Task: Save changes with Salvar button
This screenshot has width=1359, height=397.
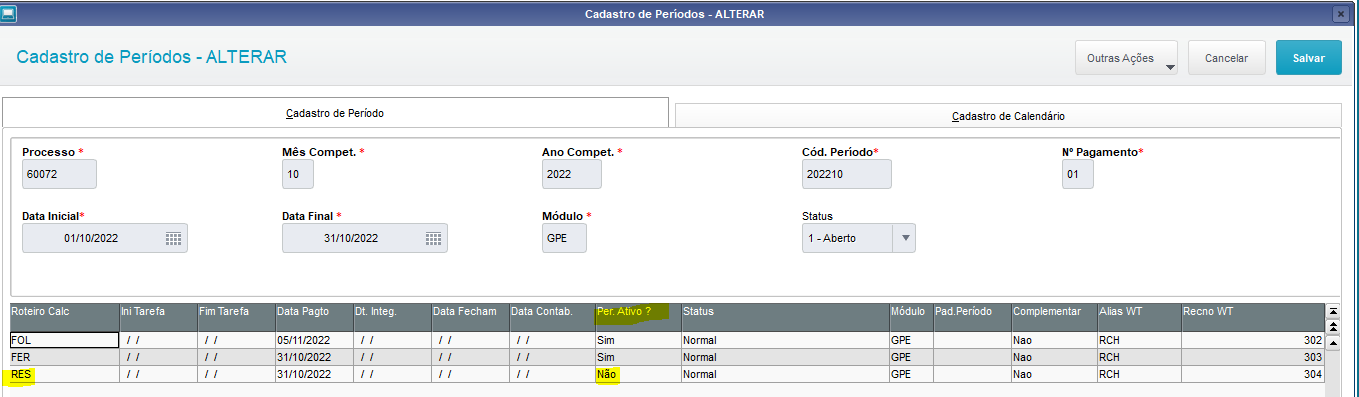Action: click(x=1308, y=58)
